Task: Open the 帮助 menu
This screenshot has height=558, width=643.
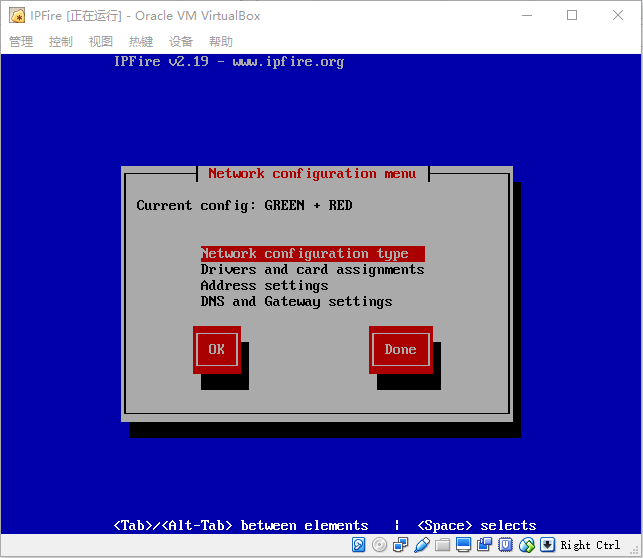Action: point(221,41)
